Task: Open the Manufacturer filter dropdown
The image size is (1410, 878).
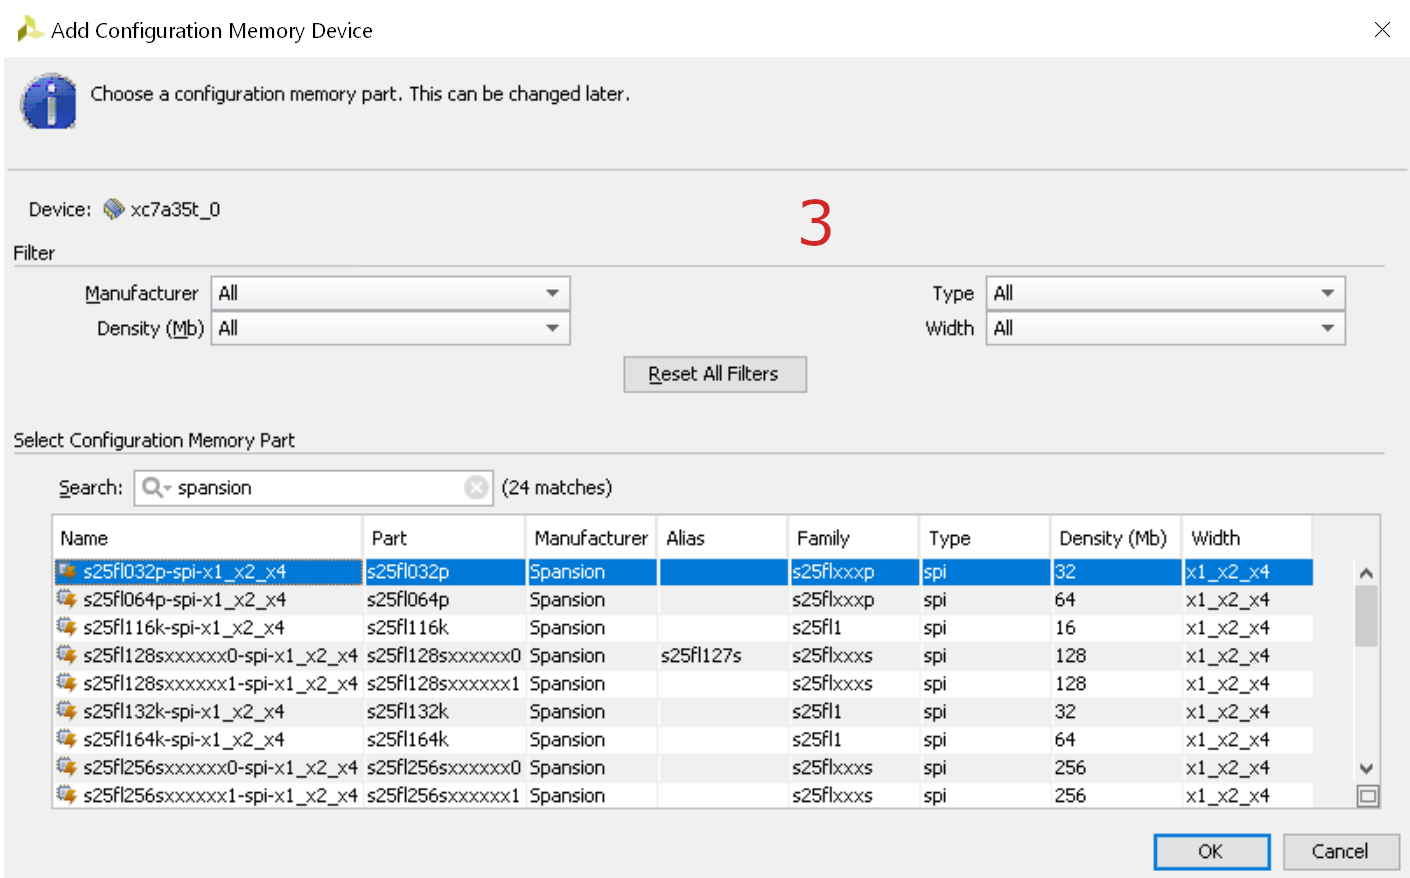Action: pos(390,293)
